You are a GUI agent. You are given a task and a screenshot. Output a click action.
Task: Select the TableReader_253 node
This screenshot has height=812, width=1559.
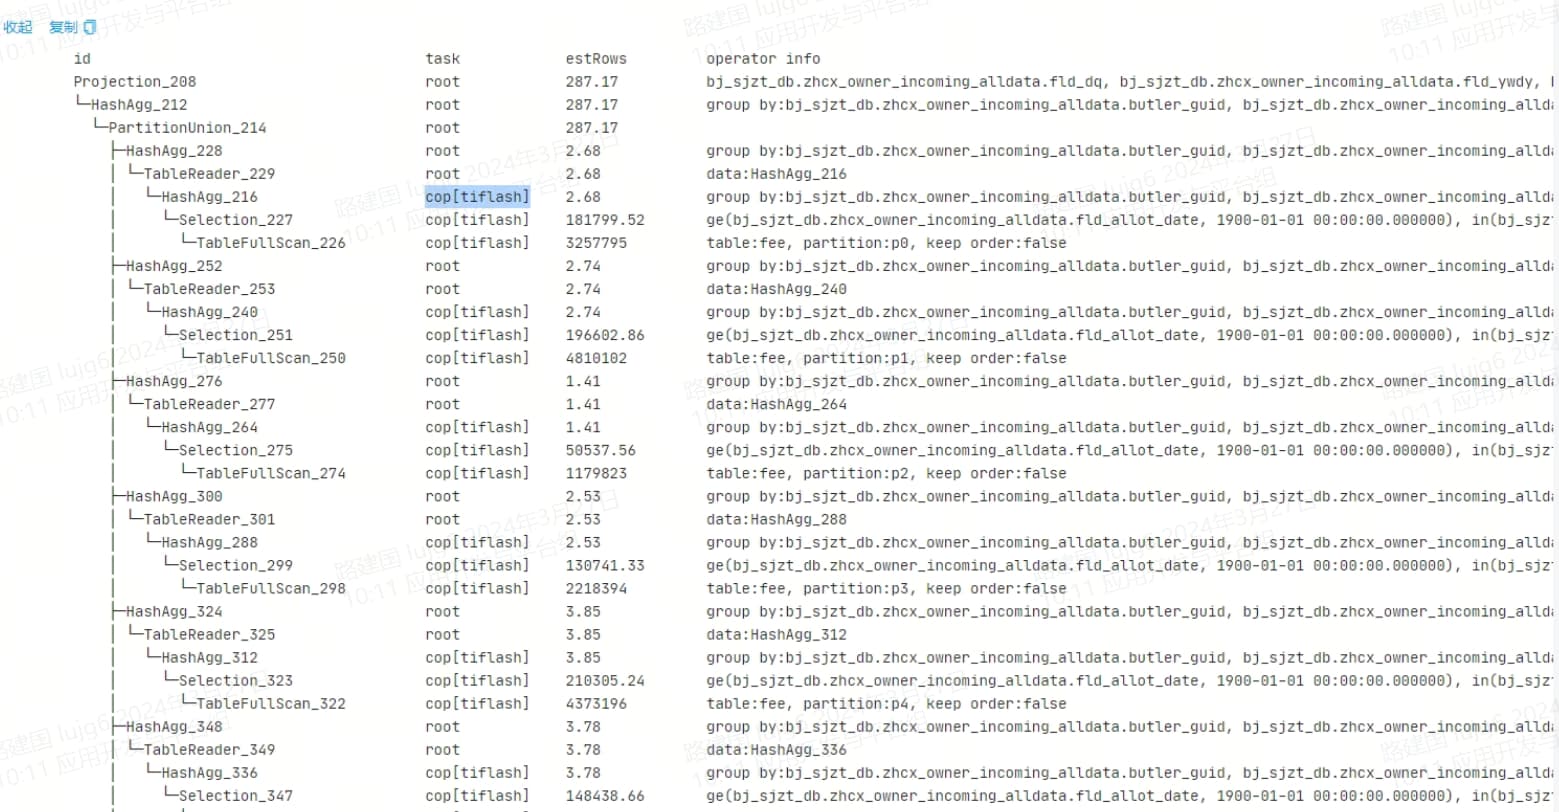209,289
